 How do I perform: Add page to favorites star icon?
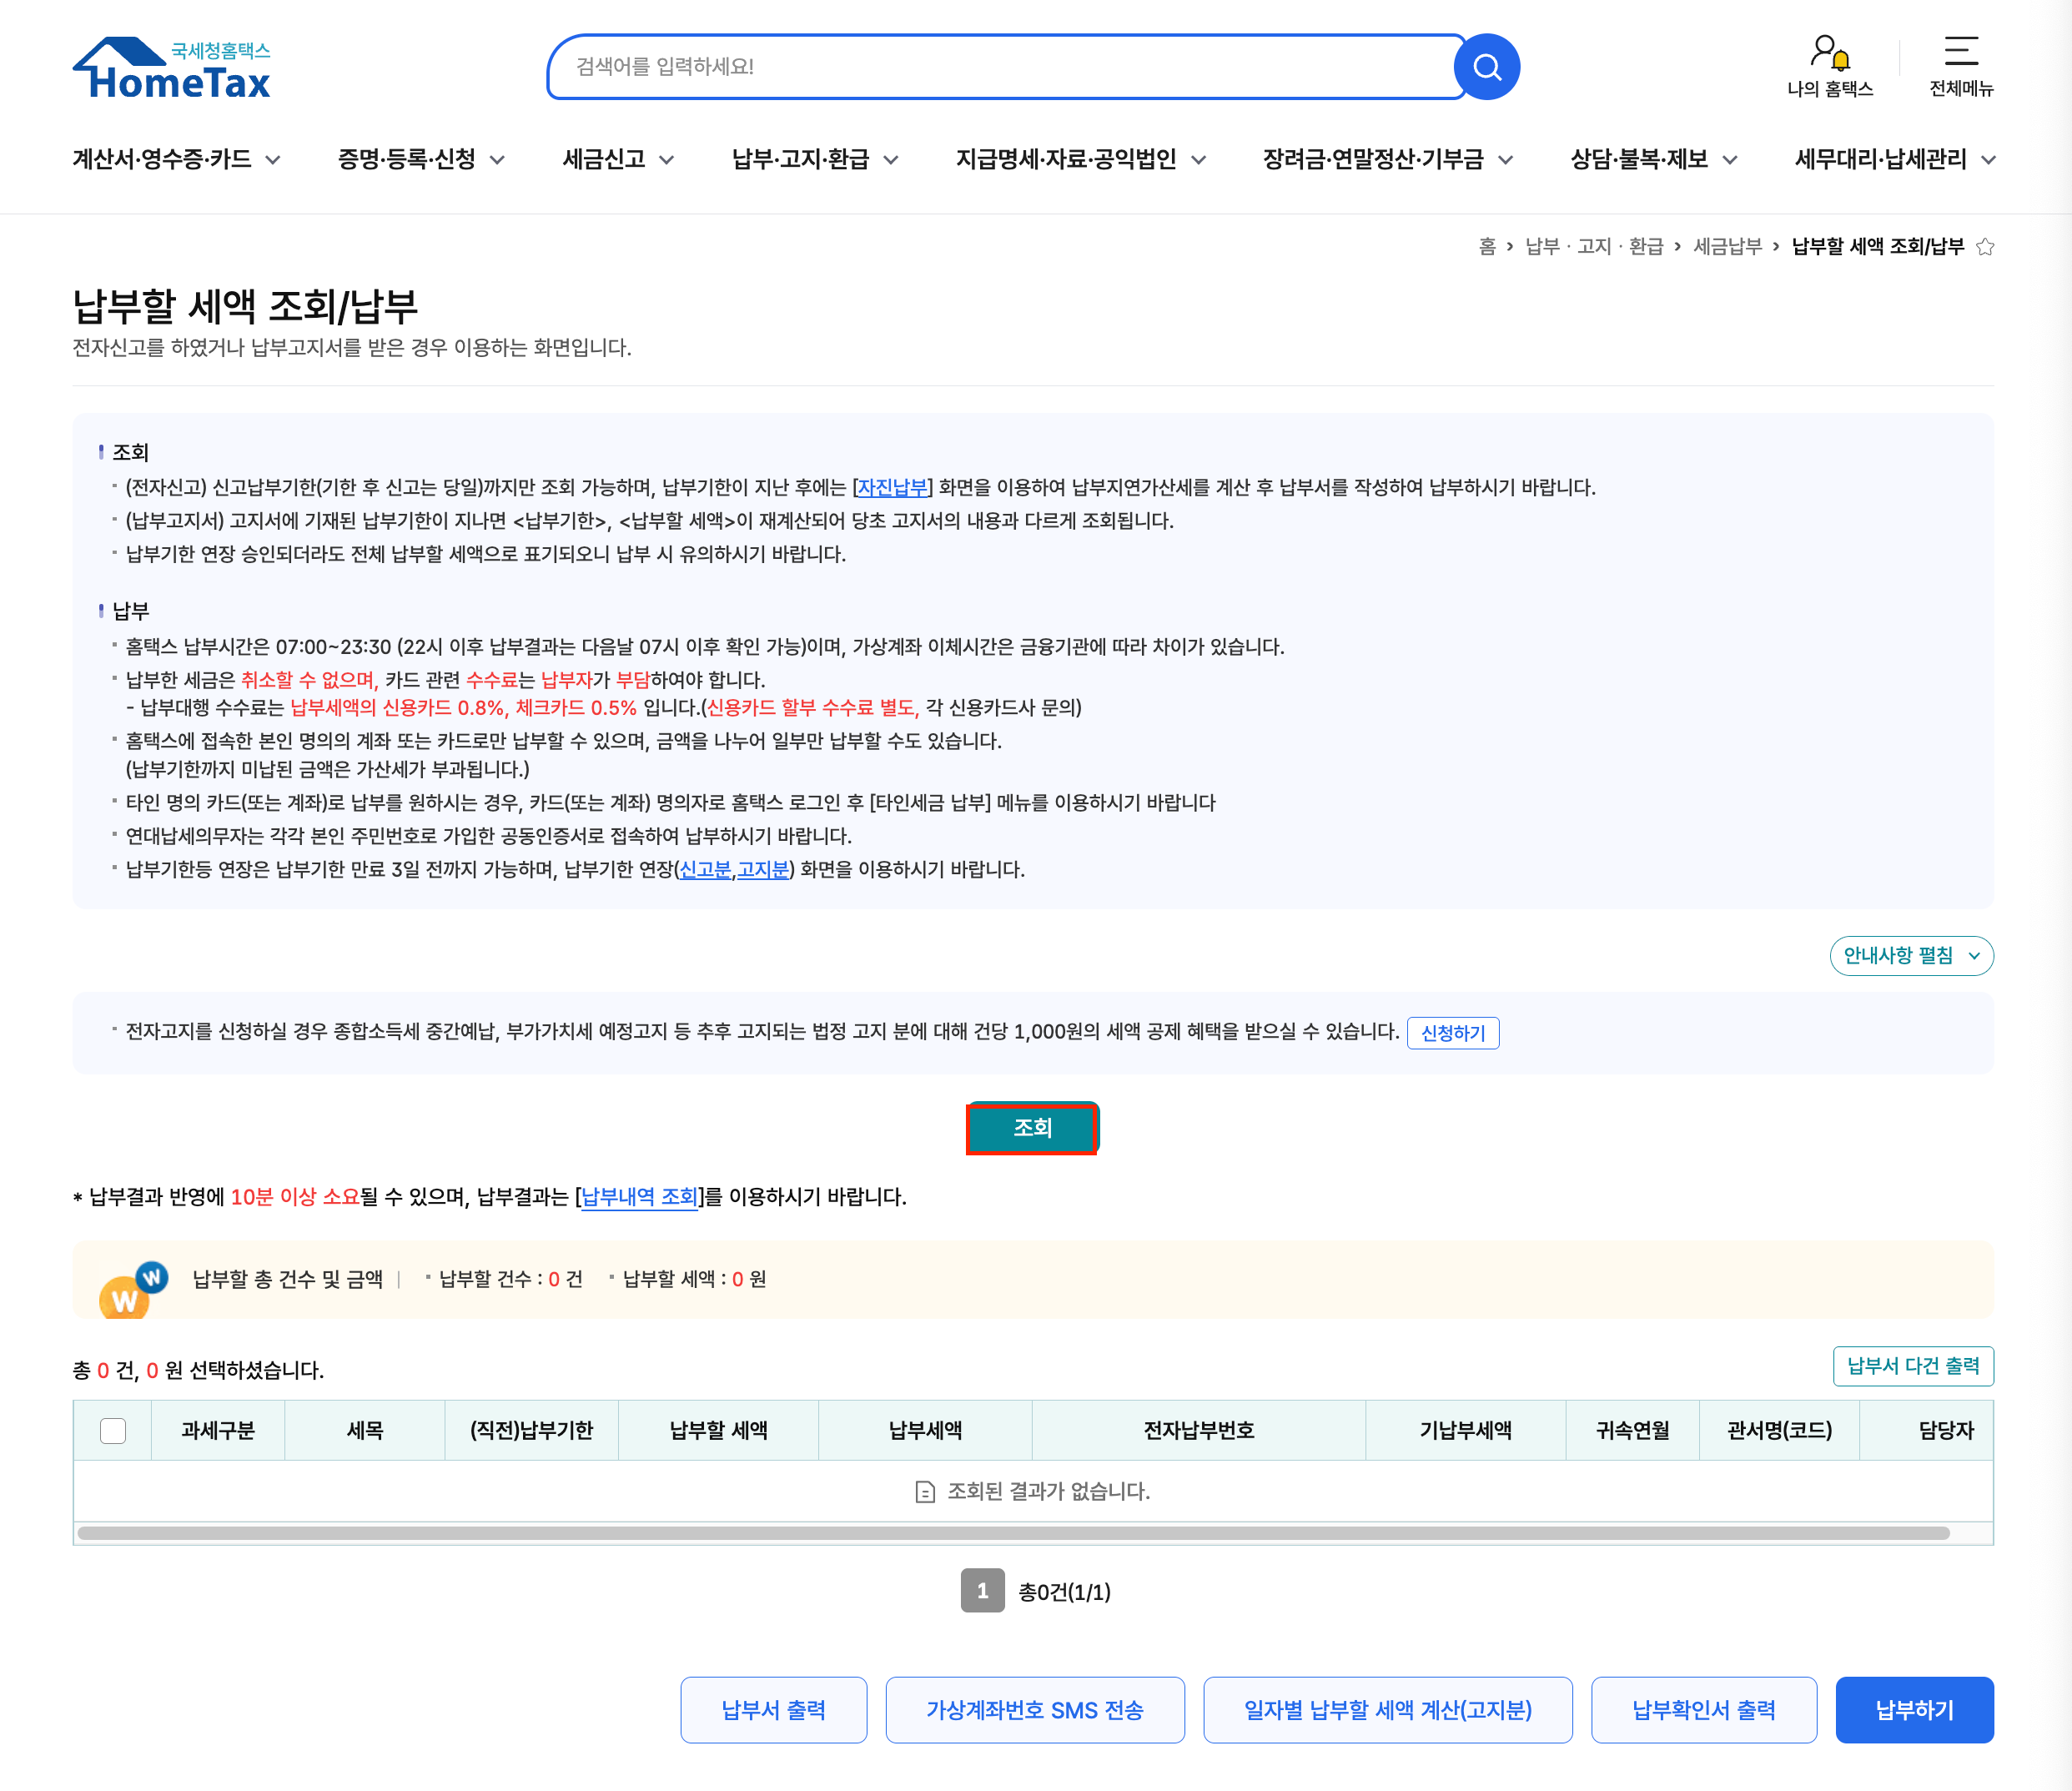pyautogui.click(x=1985, y=247)
